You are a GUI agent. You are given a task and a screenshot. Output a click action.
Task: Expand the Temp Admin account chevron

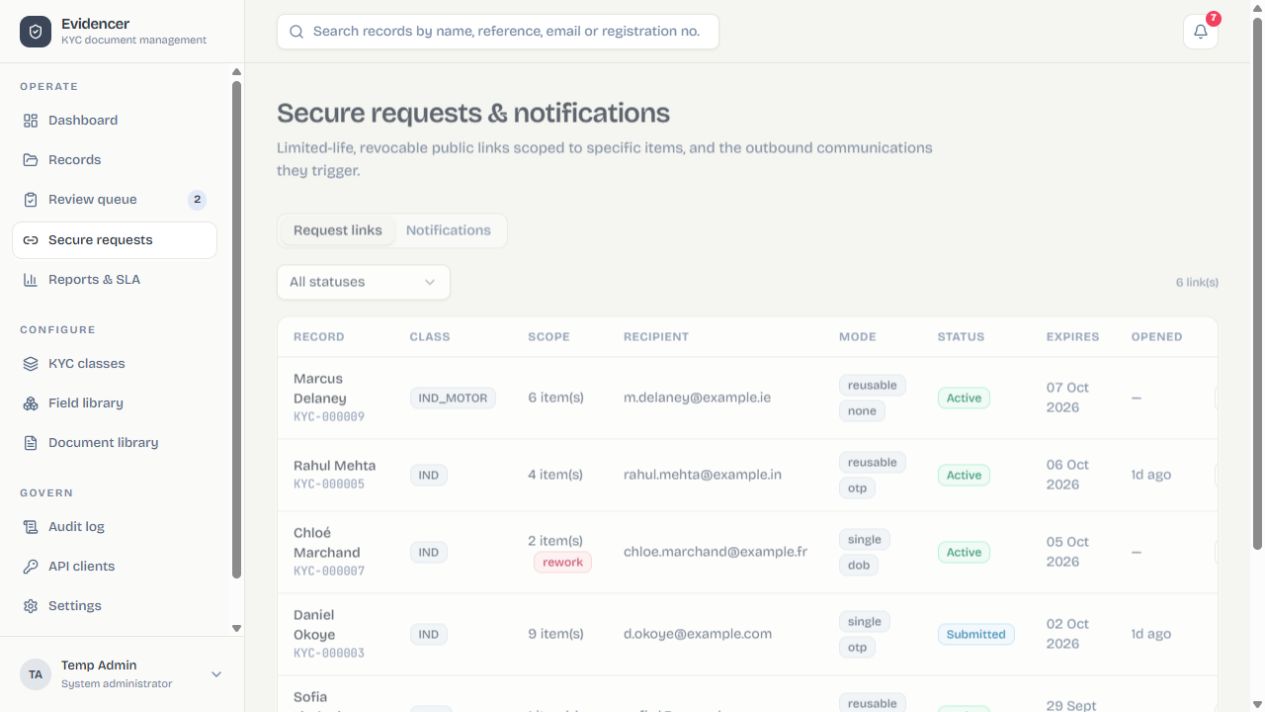[216, 674]
